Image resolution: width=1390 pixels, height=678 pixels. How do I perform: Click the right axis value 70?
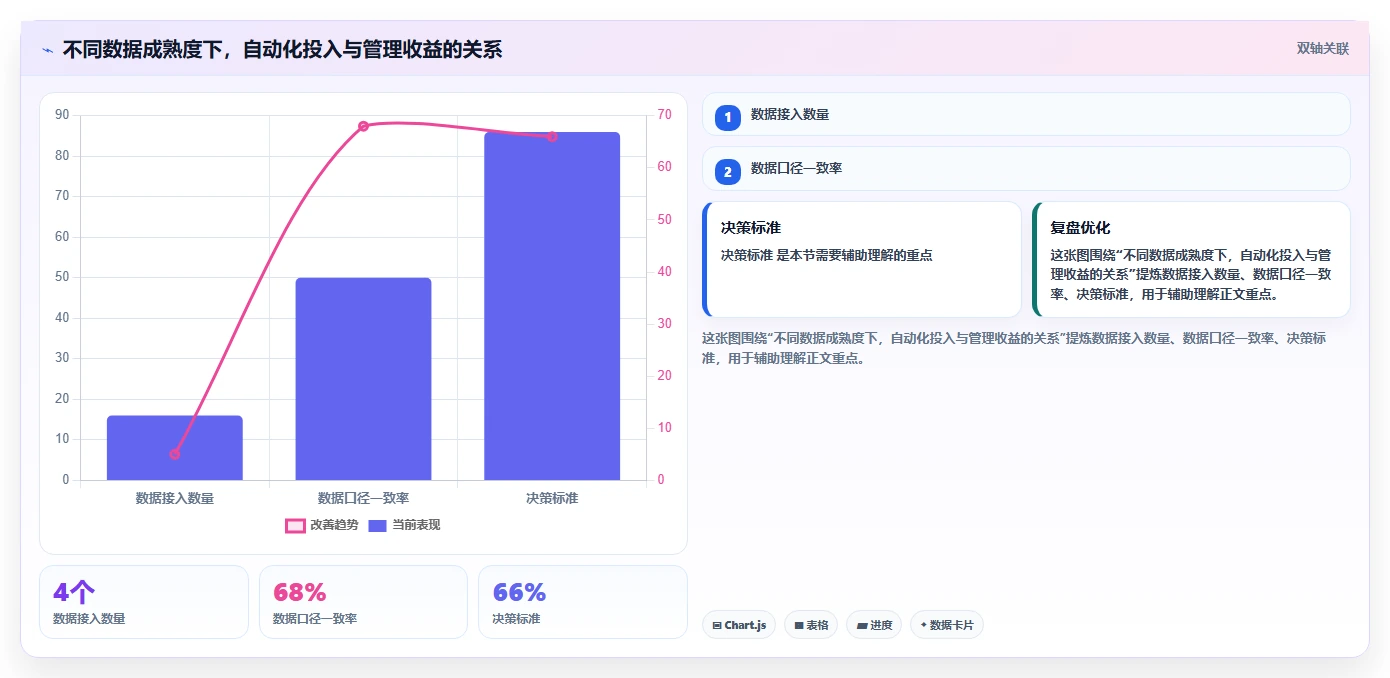pos(665,115)
